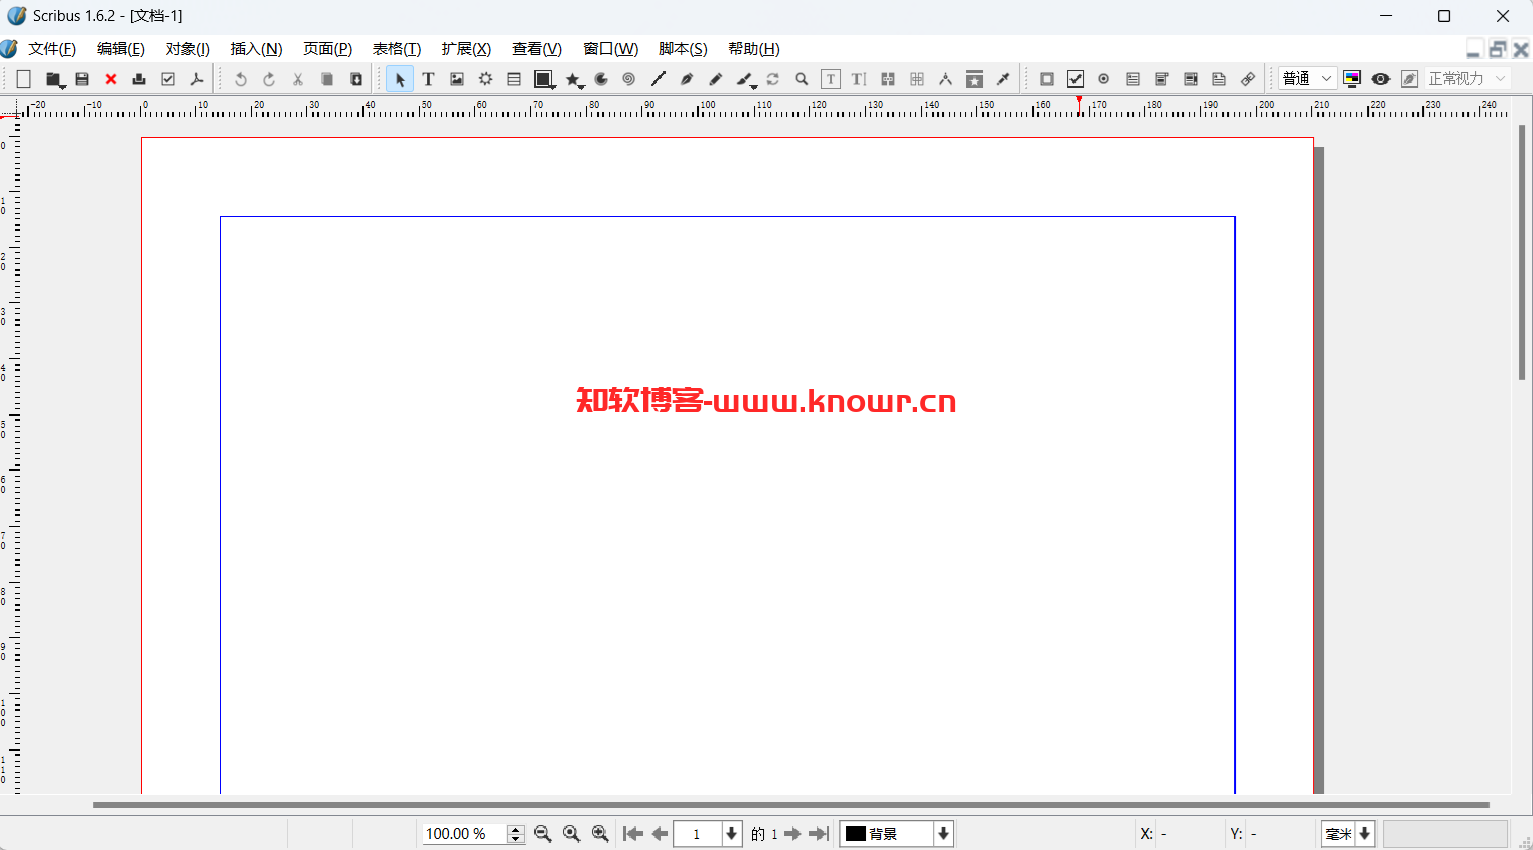Image resolution: width=1533 pixels, height=850 pixels.
Task: Click the Open document folder icon
Action: (54, 79)
